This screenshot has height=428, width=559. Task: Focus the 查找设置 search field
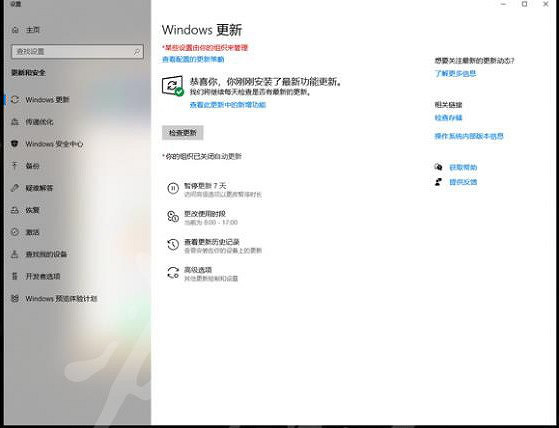tap(77, 52)
